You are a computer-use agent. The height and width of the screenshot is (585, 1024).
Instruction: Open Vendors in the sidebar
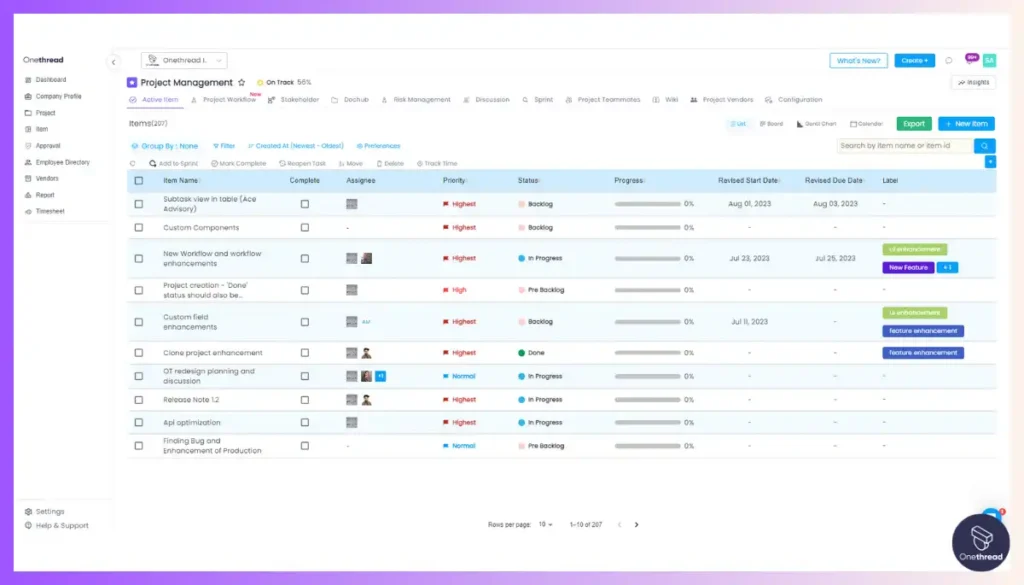41,178
